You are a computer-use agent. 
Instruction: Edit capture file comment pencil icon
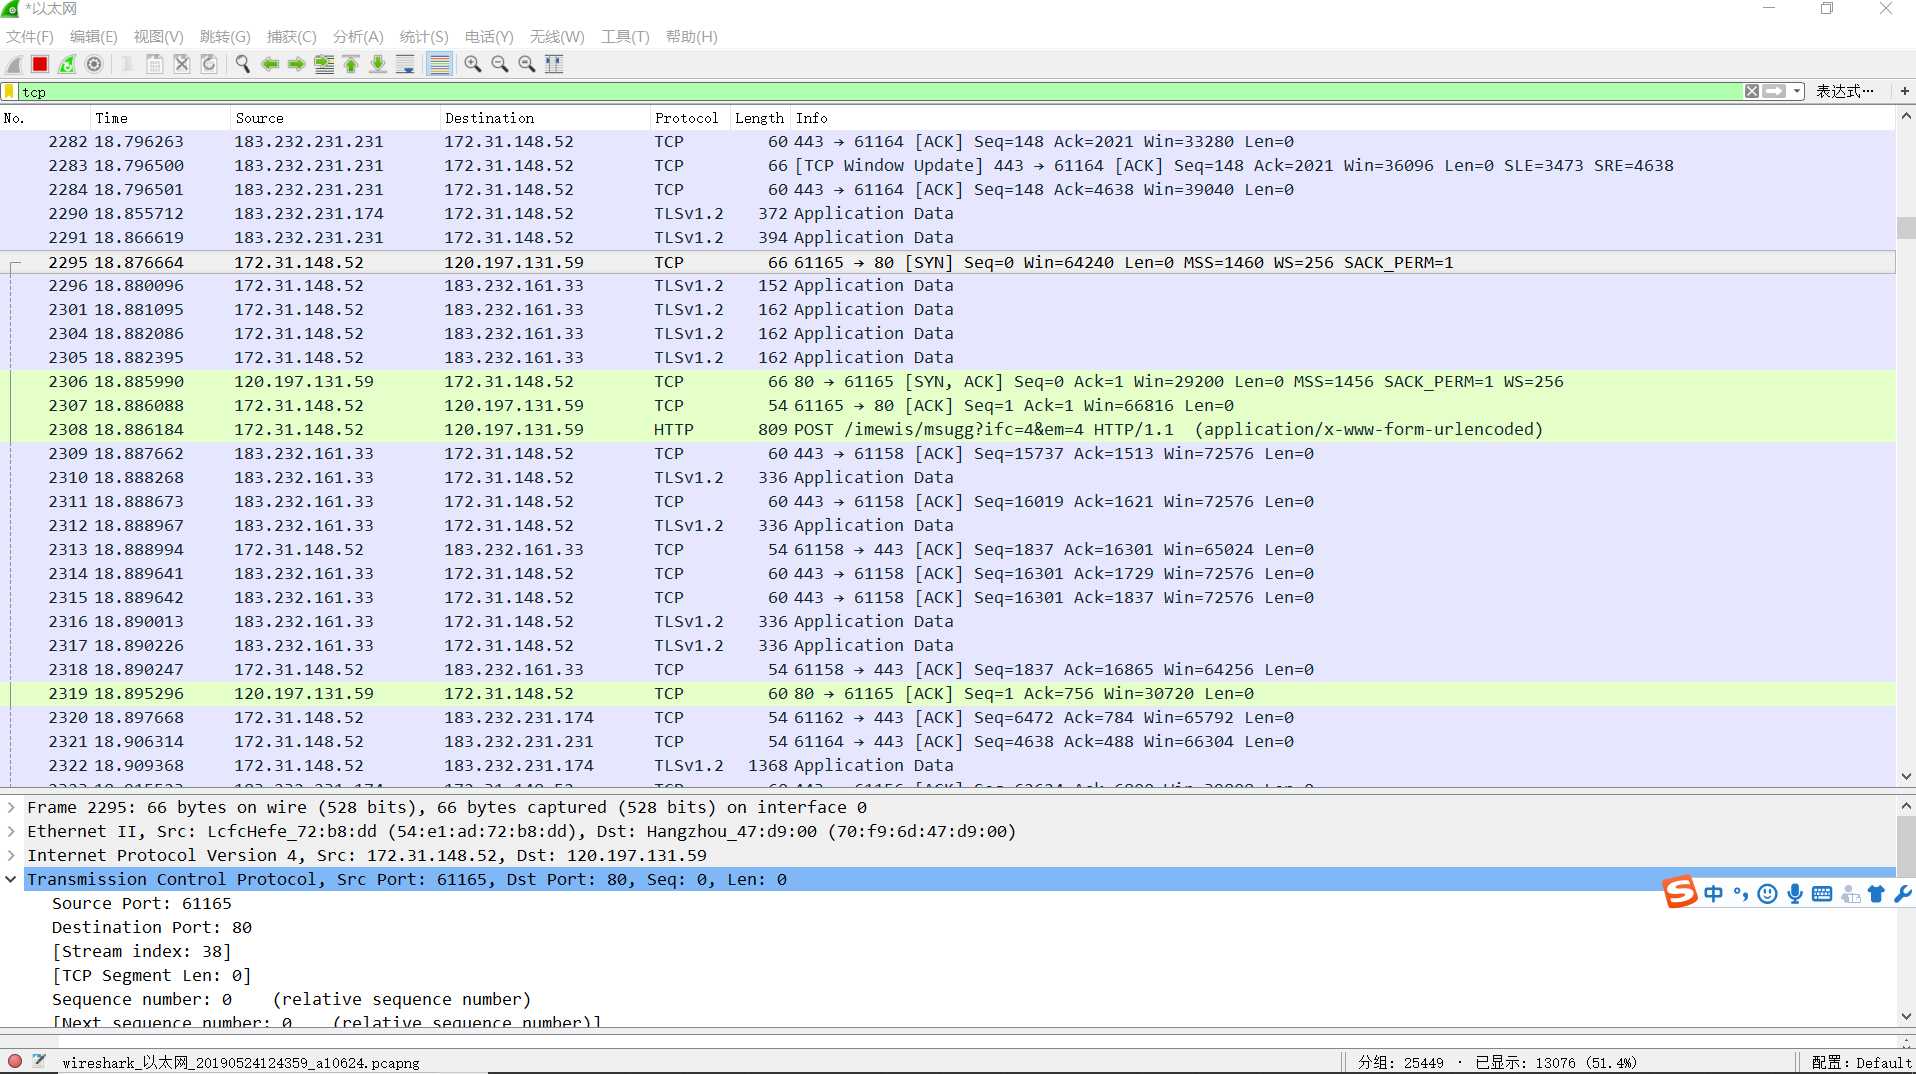click(x=39, y=1061)
